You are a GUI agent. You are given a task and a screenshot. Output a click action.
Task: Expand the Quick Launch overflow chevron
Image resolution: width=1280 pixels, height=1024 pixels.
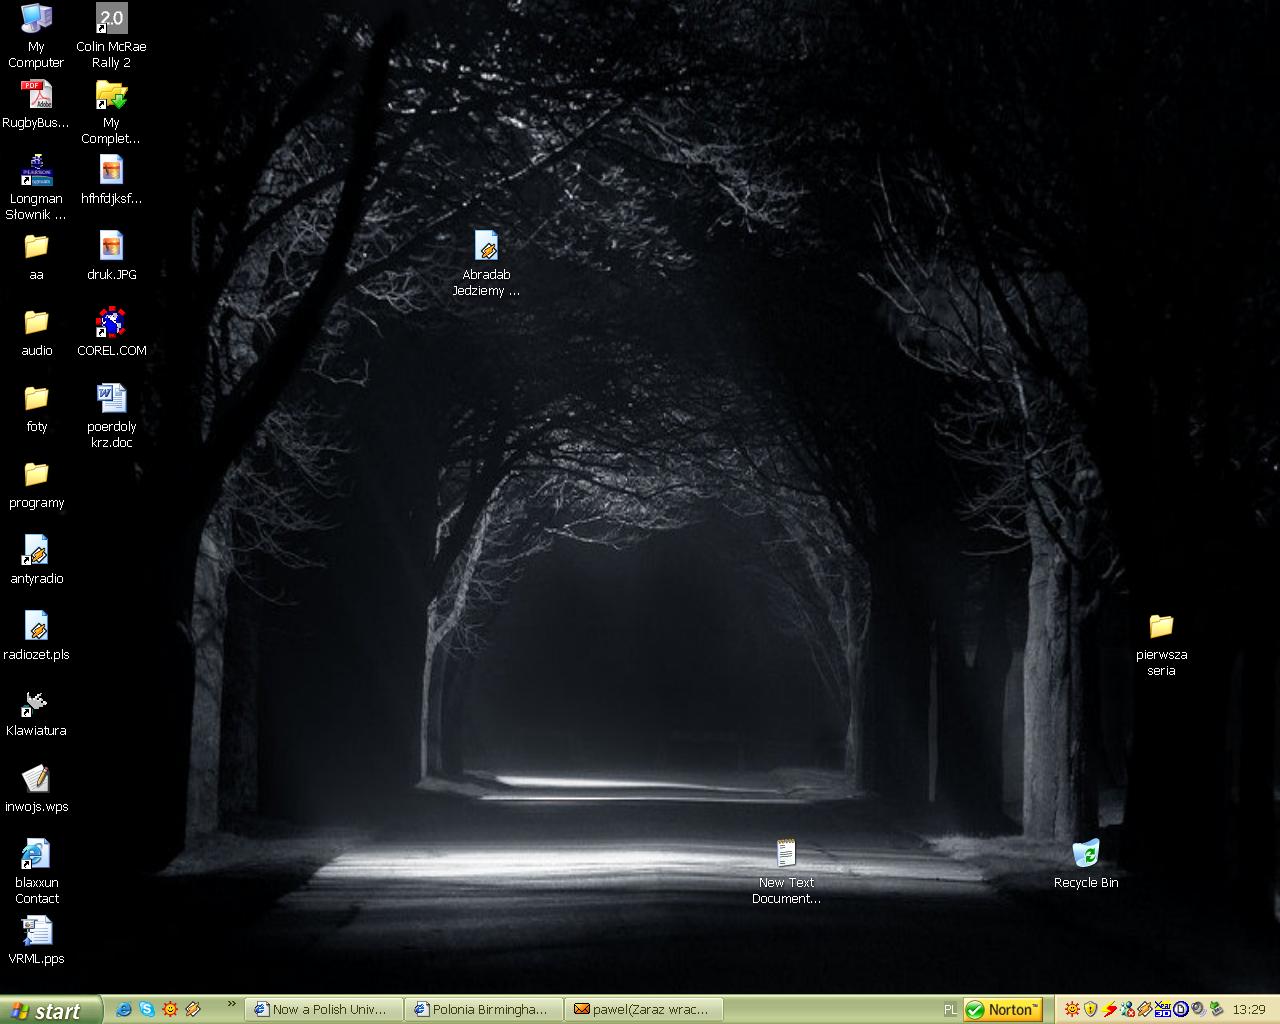point(232,1005)
